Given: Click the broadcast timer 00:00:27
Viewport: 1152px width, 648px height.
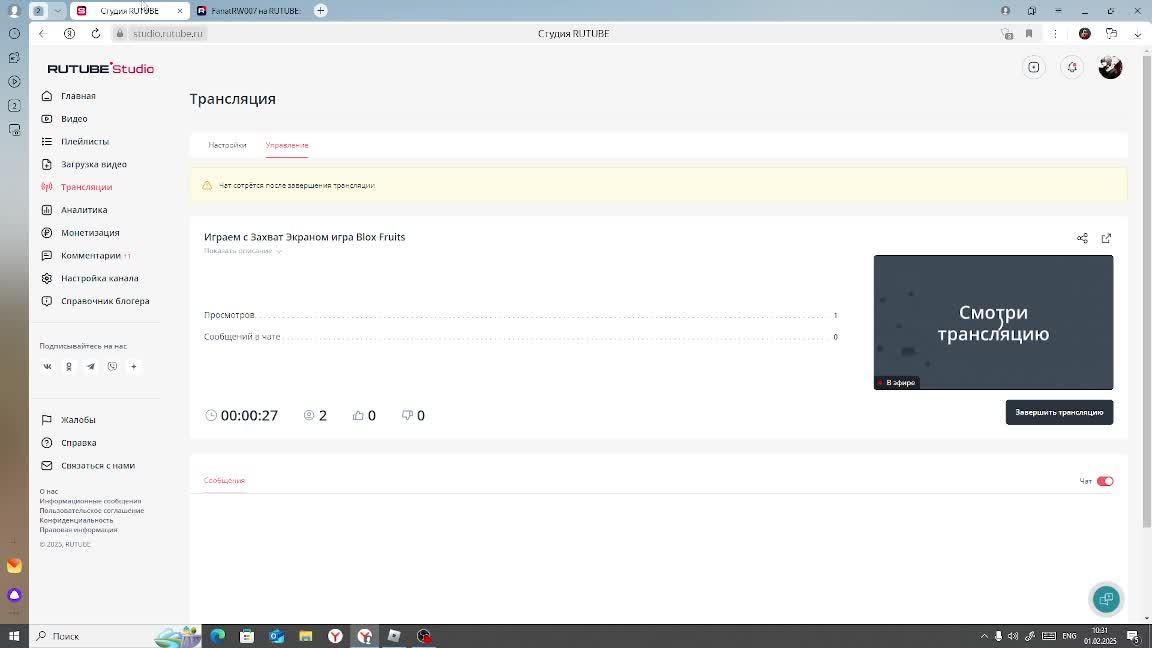Looking at the screenshot, I should click(x=249, y=416).
